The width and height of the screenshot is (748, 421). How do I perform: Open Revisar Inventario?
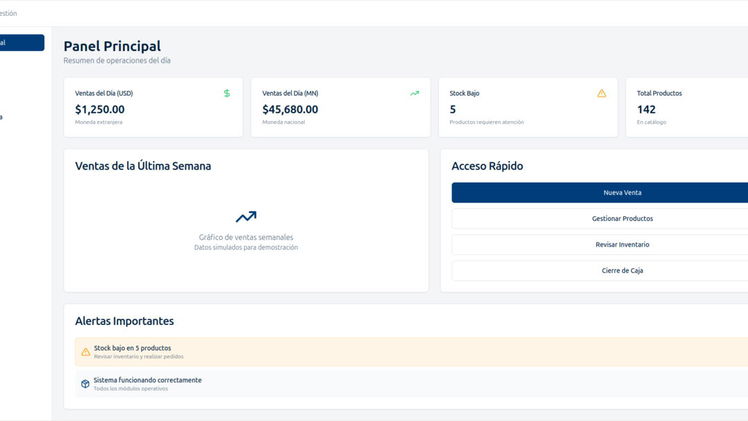tap(600, 245)
